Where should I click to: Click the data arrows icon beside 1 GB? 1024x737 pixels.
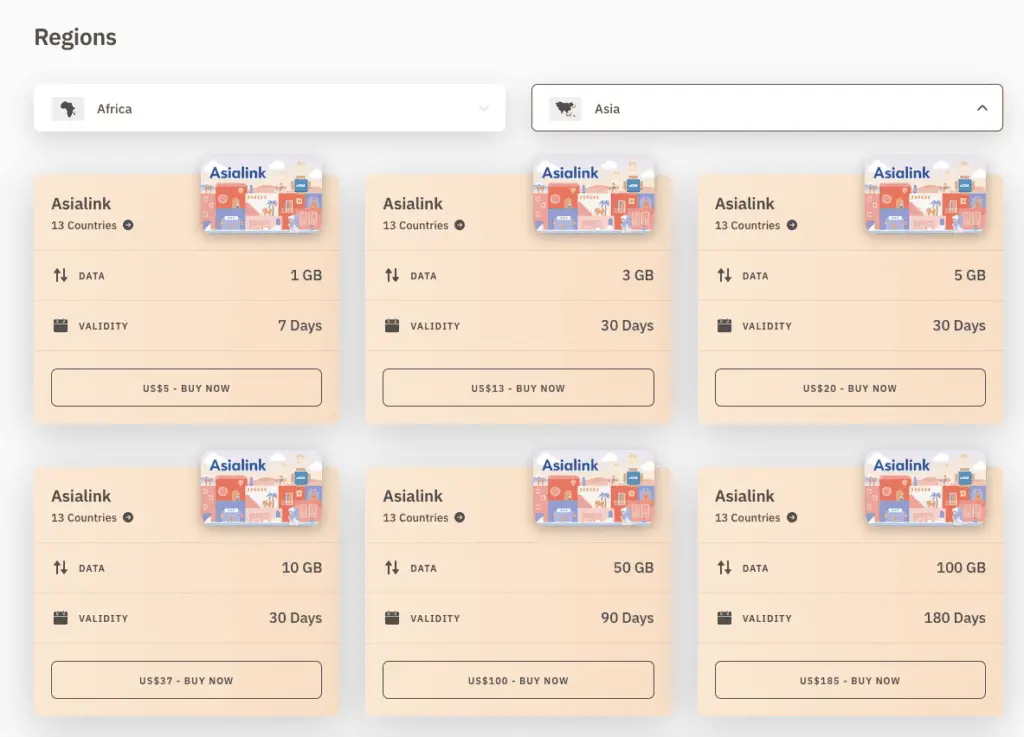[x=61, y=275]
